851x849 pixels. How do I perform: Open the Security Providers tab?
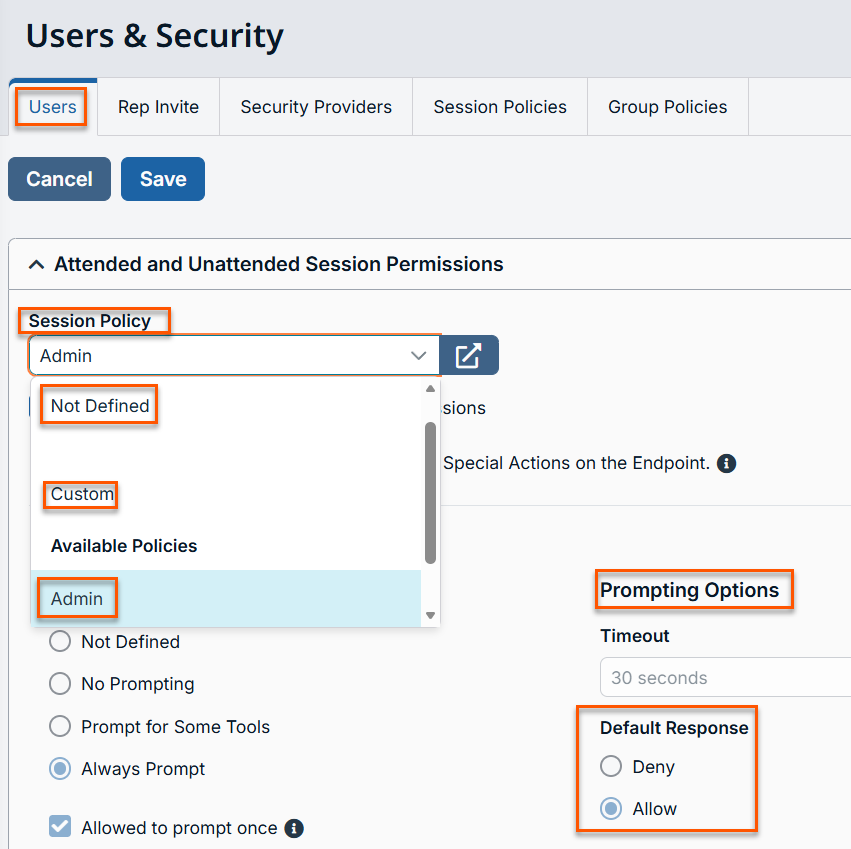click(316, 107)
